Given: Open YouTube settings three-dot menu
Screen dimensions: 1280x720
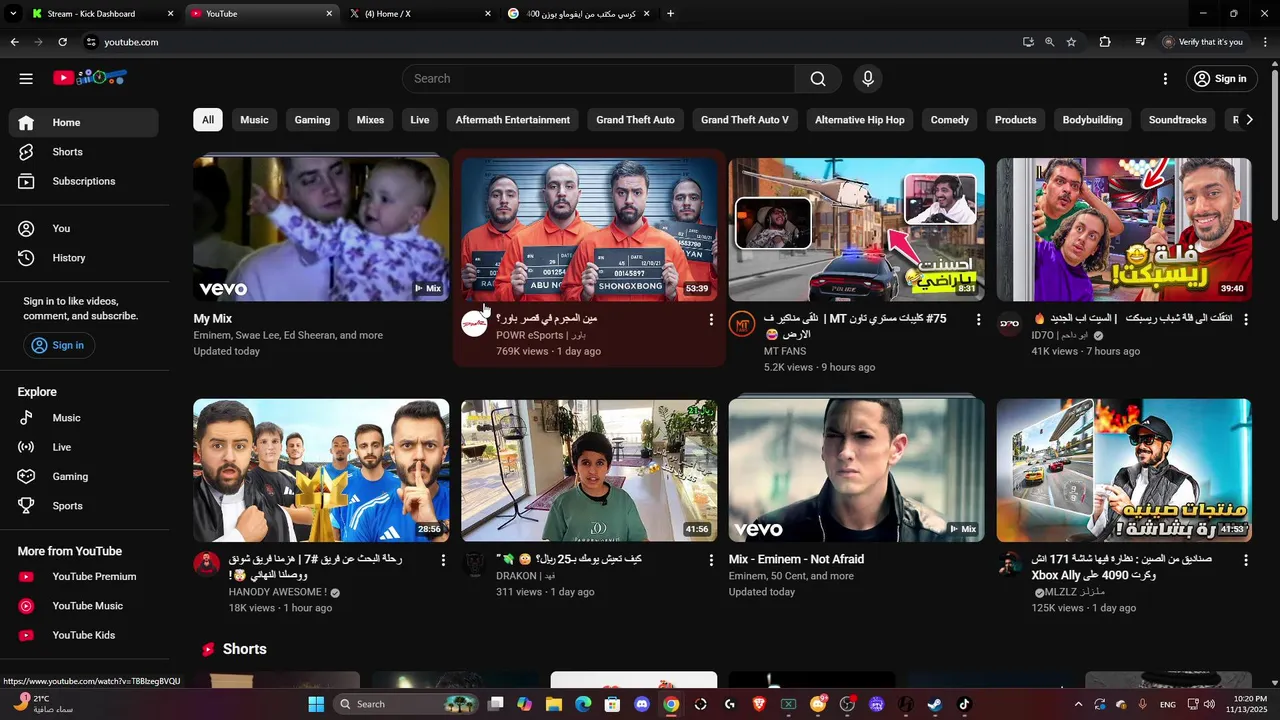Looking at the screenshot, I should pyautogui.click(x=1165, y=78).
